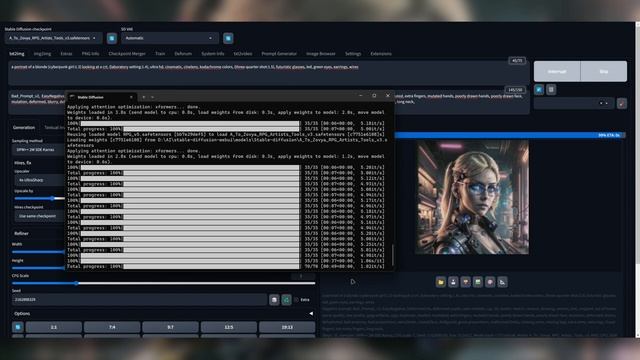Select the Generation sub-tab

24,127
